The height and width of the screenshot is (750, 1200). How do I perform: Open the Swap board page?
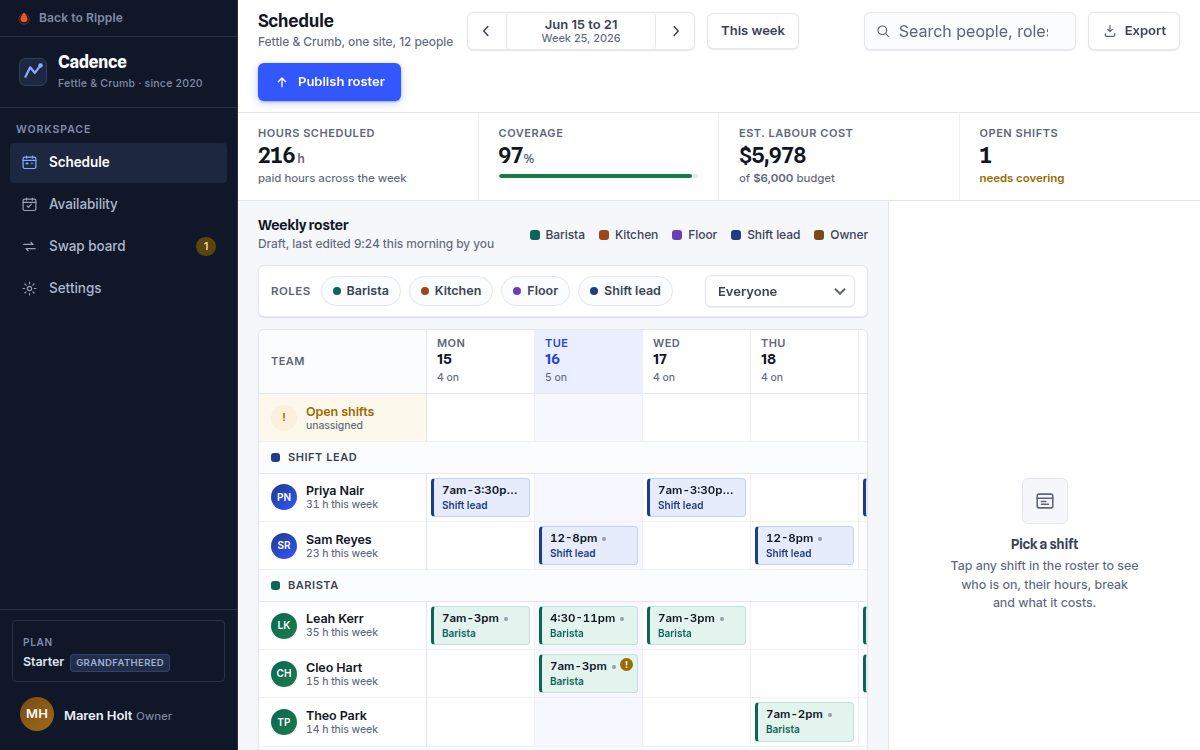click(118, 246)
